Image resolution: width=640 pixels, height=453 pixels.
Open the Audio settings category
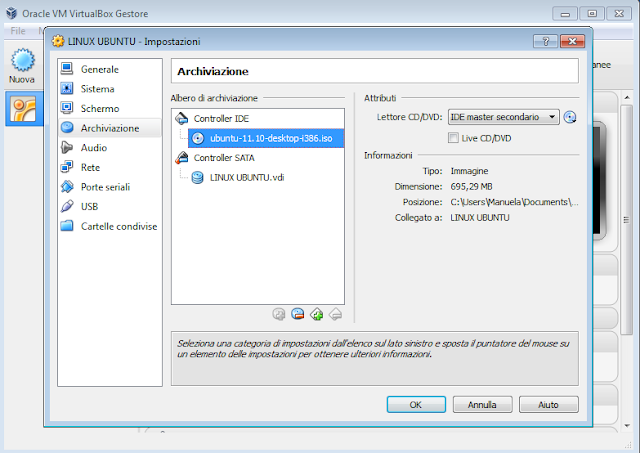pos(110,147)
